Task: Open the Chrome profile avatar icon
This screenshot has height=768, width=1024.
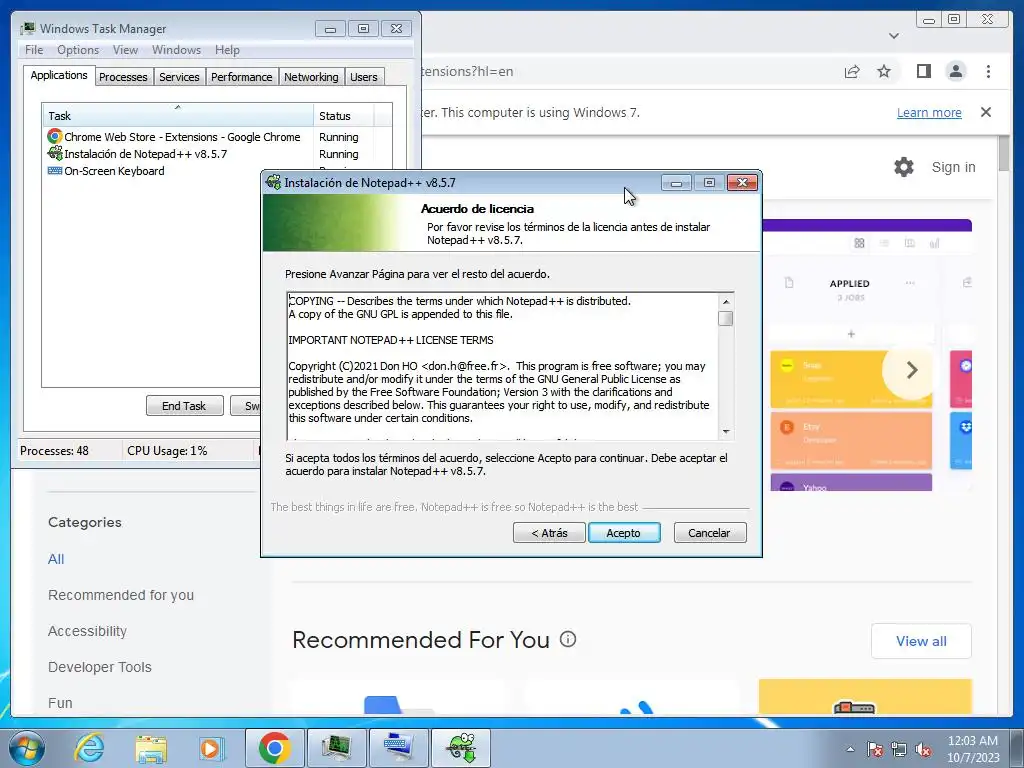Action: click(956, 71)
